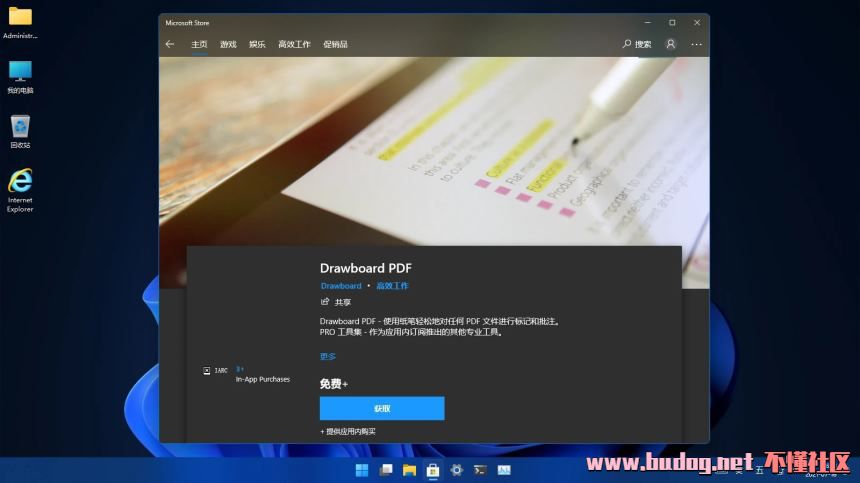This screenshot has height=483, width=860.
Task: Select the 回收站 recycle bin icon
Action: click(x=20, y=132)
